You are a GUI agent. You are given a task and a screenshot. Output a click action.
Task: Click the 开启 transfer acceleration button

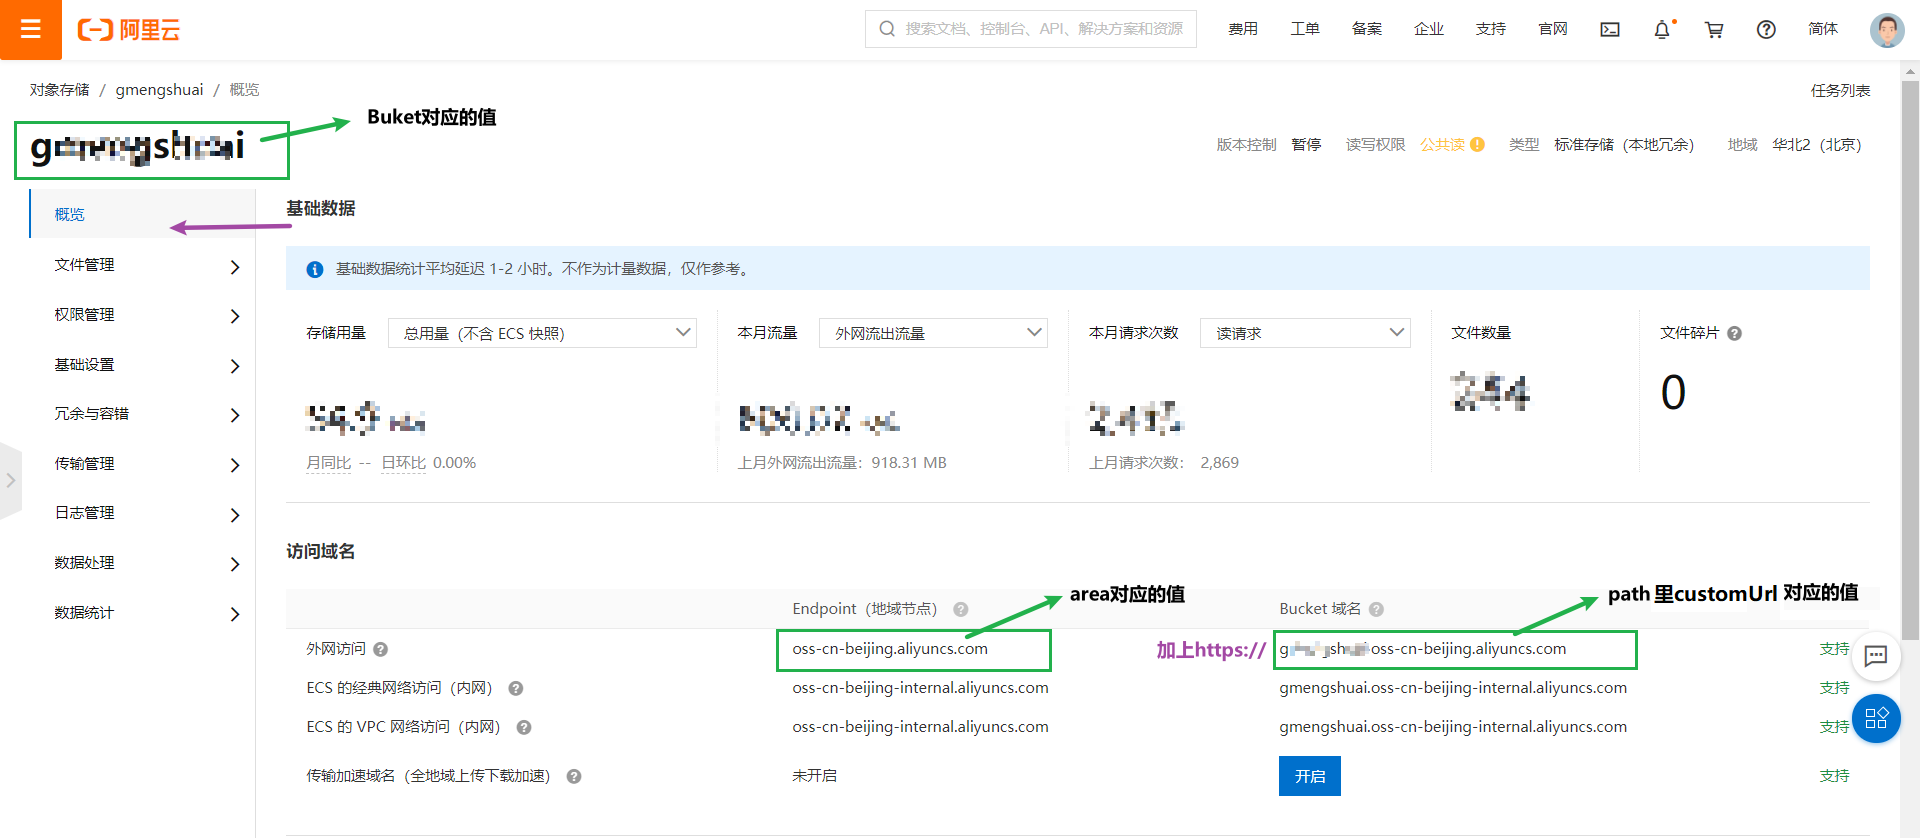tap(1310, 776)
